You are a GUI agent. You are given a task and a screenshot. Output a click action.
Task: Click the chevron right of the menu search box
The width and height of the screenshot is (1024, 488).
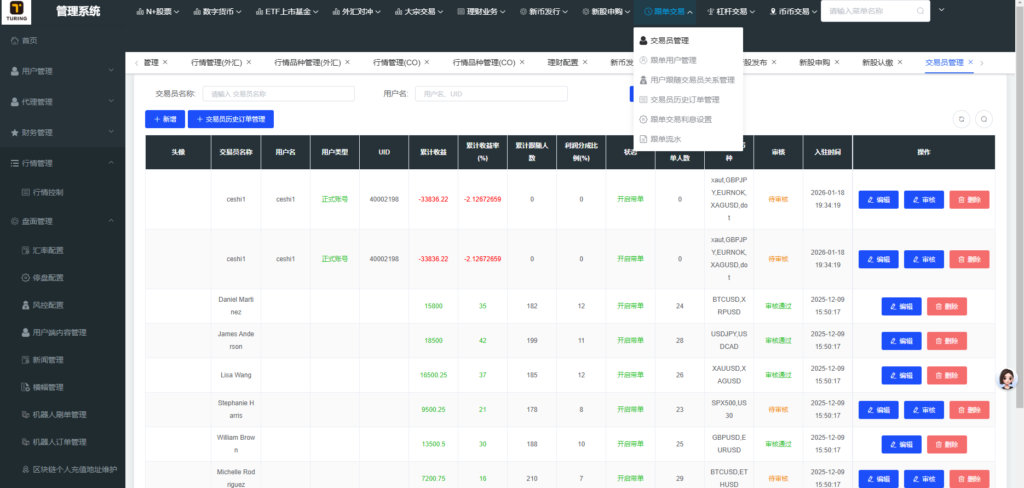(x=941, y=10)
